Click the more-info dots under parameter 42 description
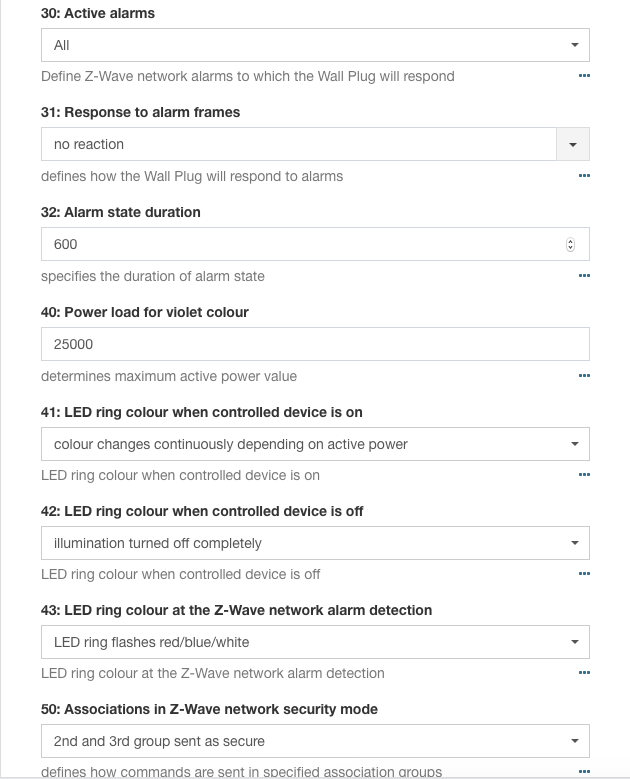Image resolution: width=630 pixels, height=779 pixels. pyautogui.click(x=584, y=574)
